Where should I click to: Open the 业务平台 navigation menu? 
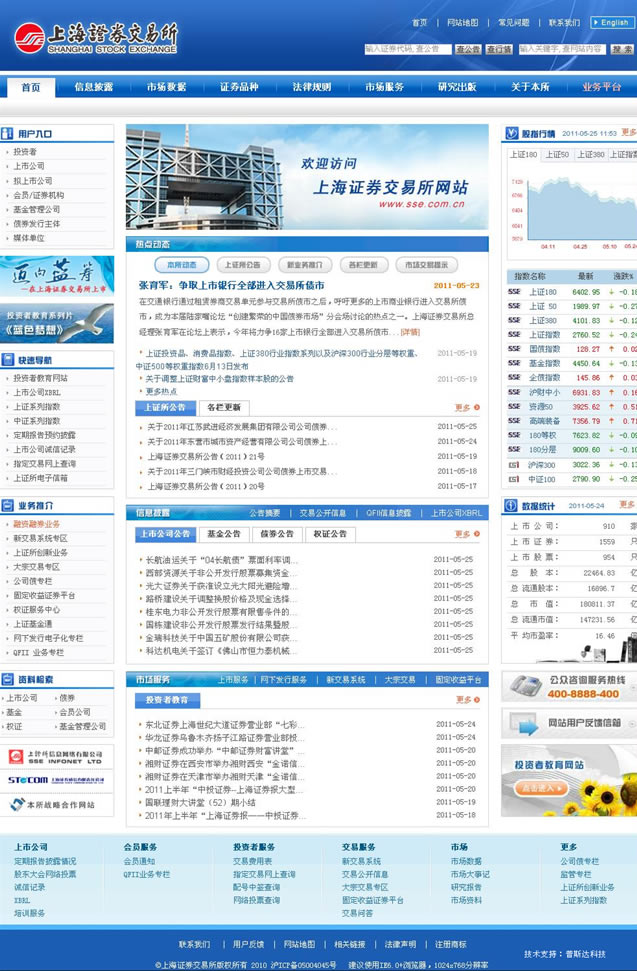601,87
